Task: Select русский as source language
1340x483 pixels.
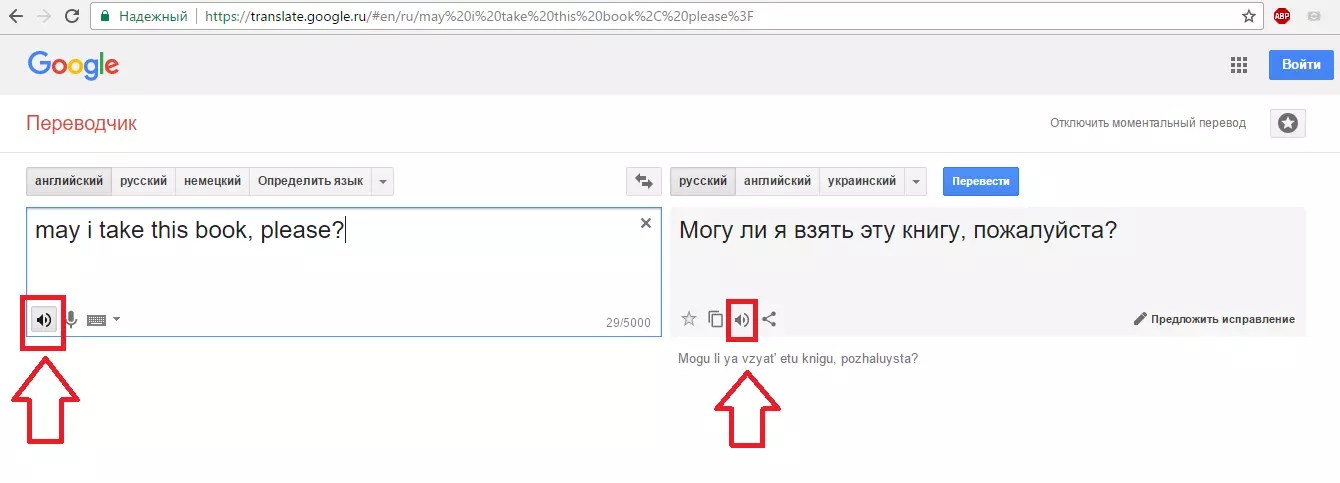Action: (x=143, y=181)
